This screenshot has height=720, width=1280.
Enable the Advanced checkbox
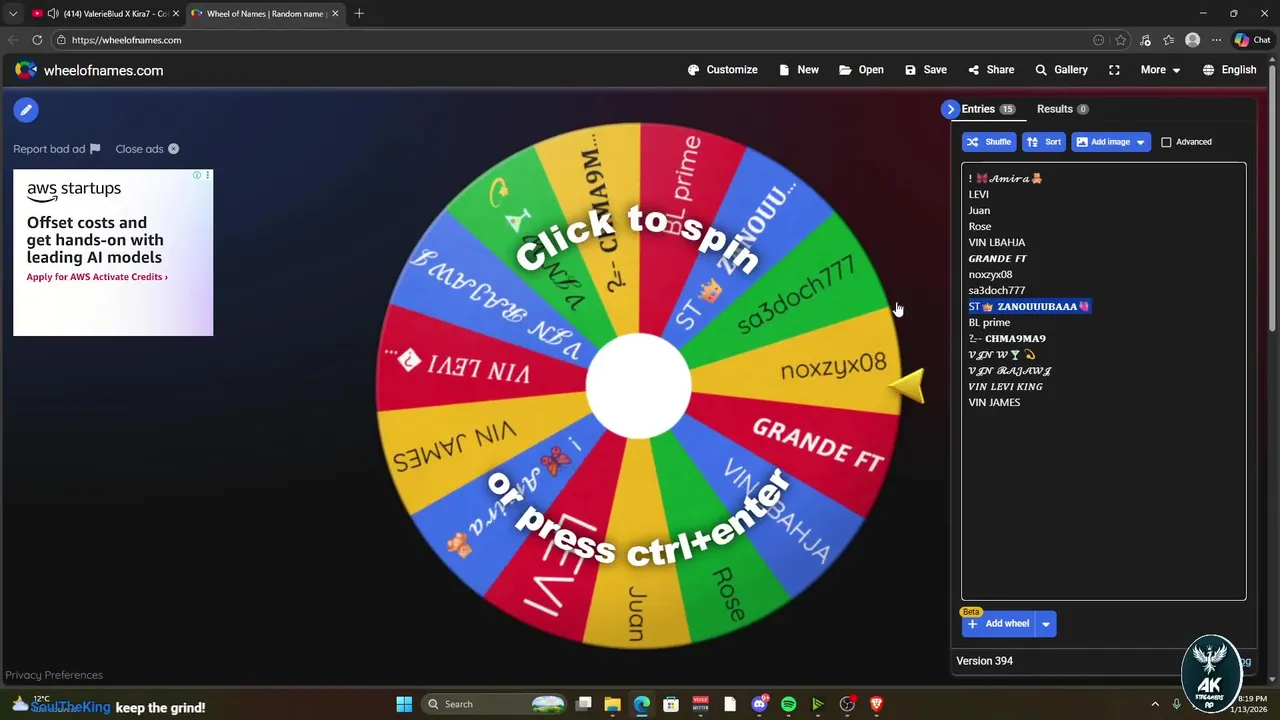coord(1166,142)
